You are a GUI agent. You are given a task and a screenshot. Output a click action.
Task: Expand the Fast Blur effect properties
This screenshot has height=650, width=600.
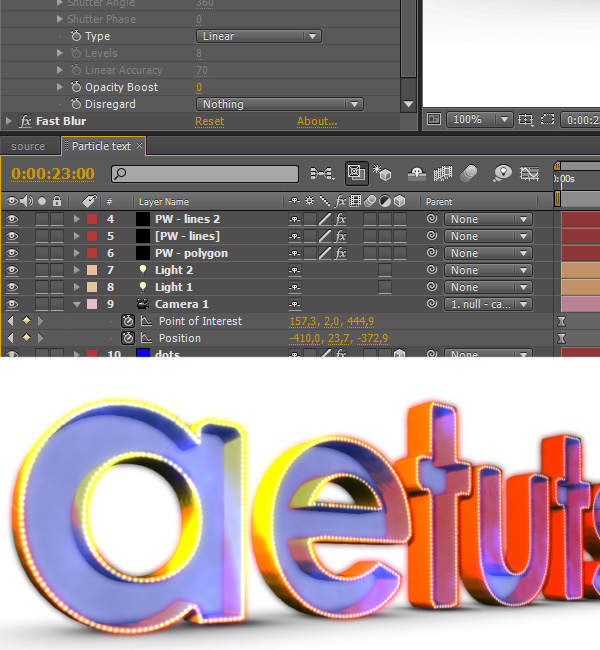(x=8, y=121)
